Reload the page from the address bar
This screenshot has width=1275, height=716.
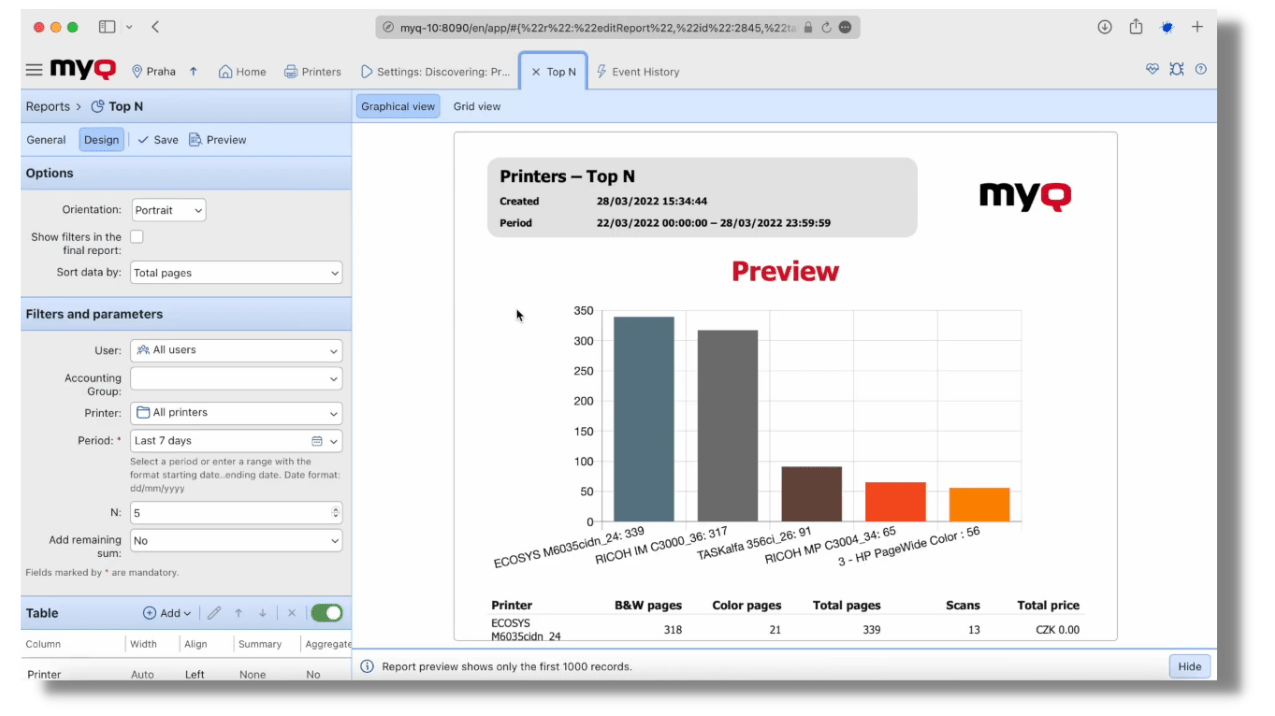(826, 28)
